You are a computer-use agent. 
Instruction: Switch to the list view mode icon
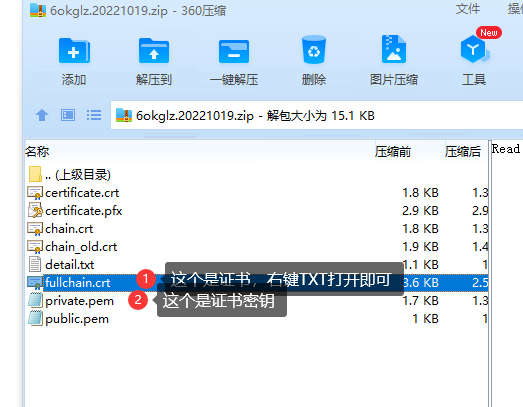(94, 115)
